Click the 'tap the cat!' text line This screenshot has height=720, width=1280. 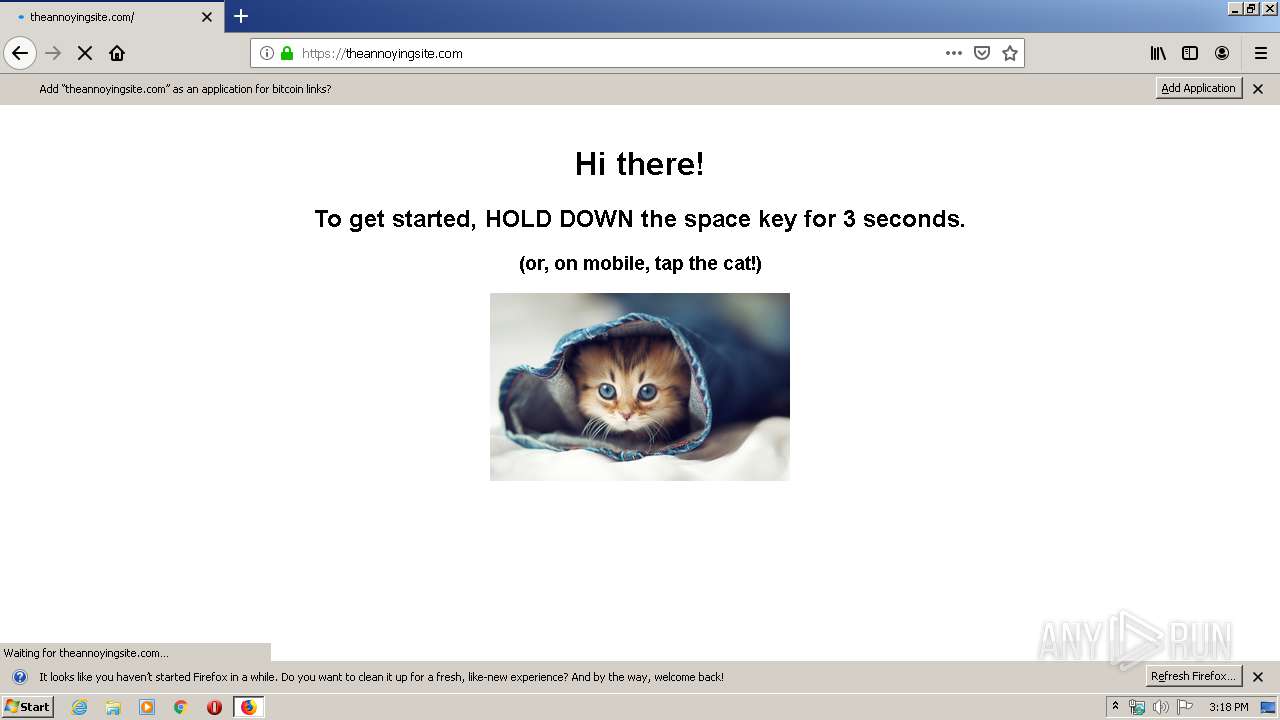click(640, 263)
